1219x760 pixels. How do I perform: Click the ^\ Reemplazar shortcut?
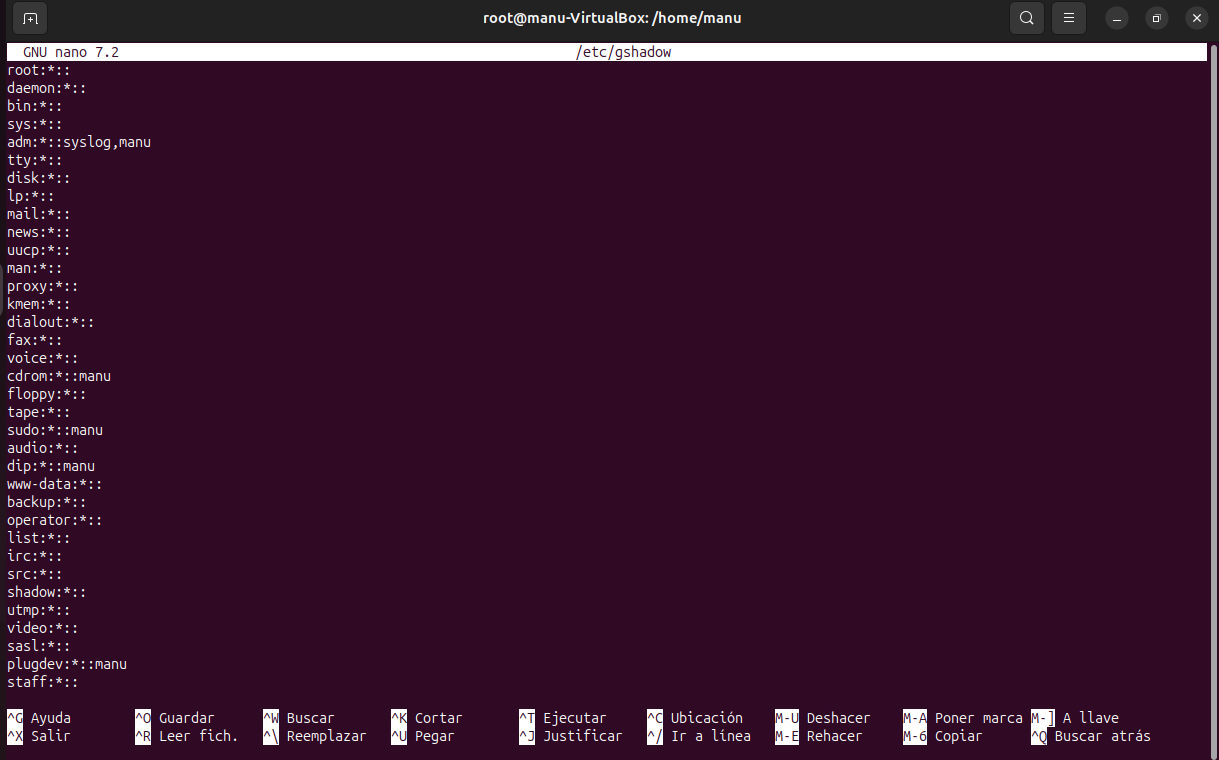point(313,736)
